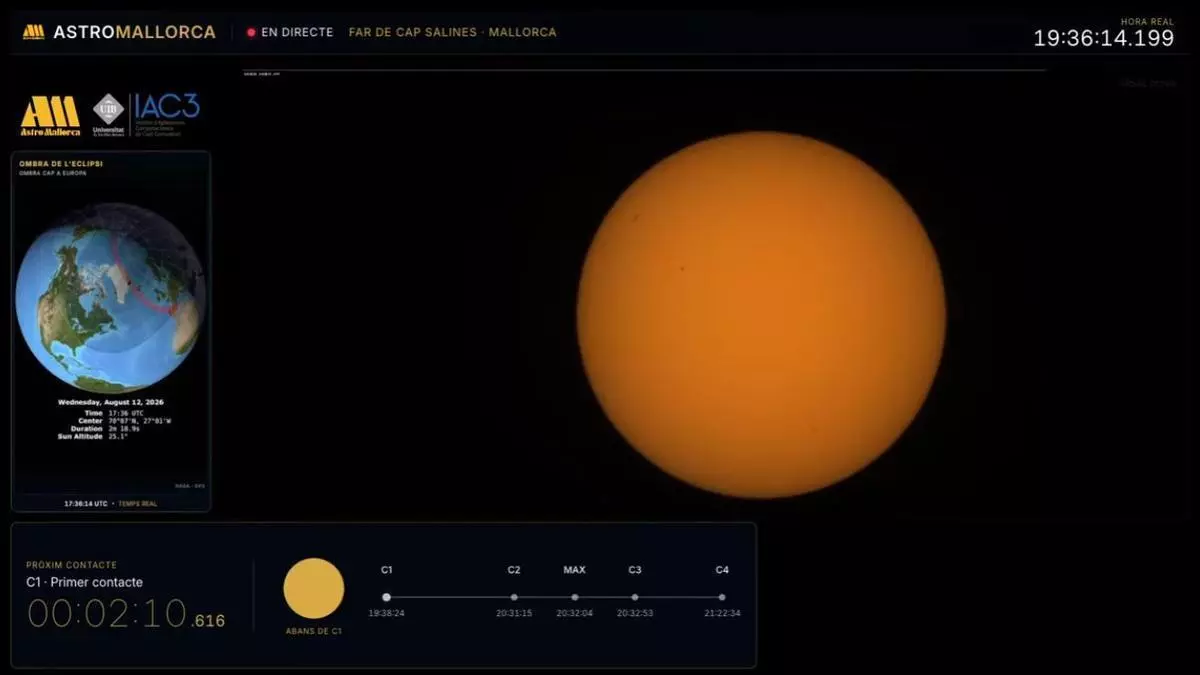Click the red EN DIRECTE live dot
The image size is (1200, 675).
pyautogui.click(x=251, y=32)
